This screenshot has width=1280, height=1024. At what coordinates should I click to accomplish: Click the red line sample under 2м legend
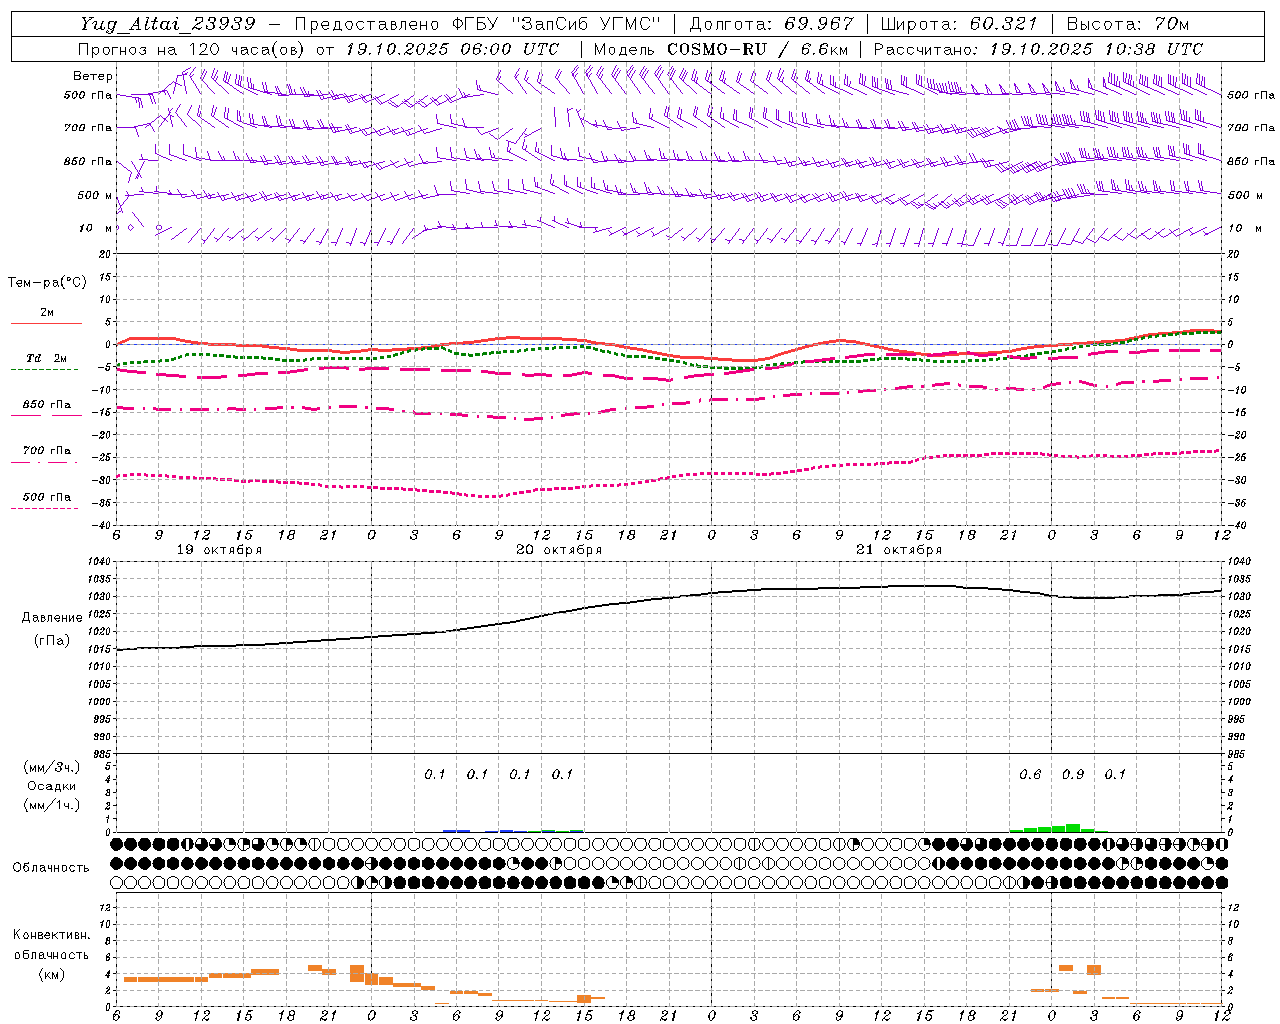[46, 323]
